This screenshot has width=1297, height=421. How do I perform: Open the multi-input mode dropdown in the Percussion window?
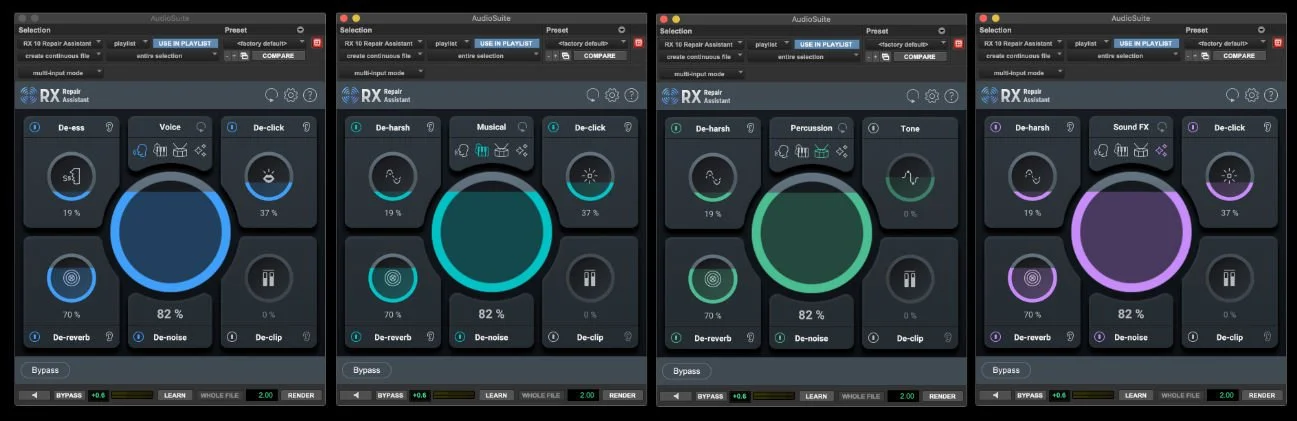(701, 73)
